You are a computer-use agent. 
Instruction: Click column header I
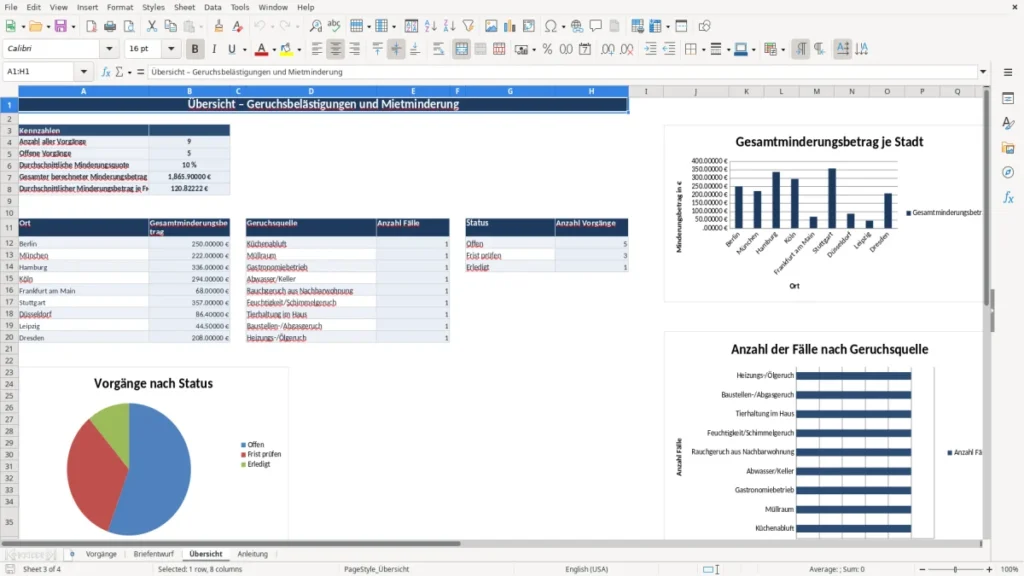point(646,91)
